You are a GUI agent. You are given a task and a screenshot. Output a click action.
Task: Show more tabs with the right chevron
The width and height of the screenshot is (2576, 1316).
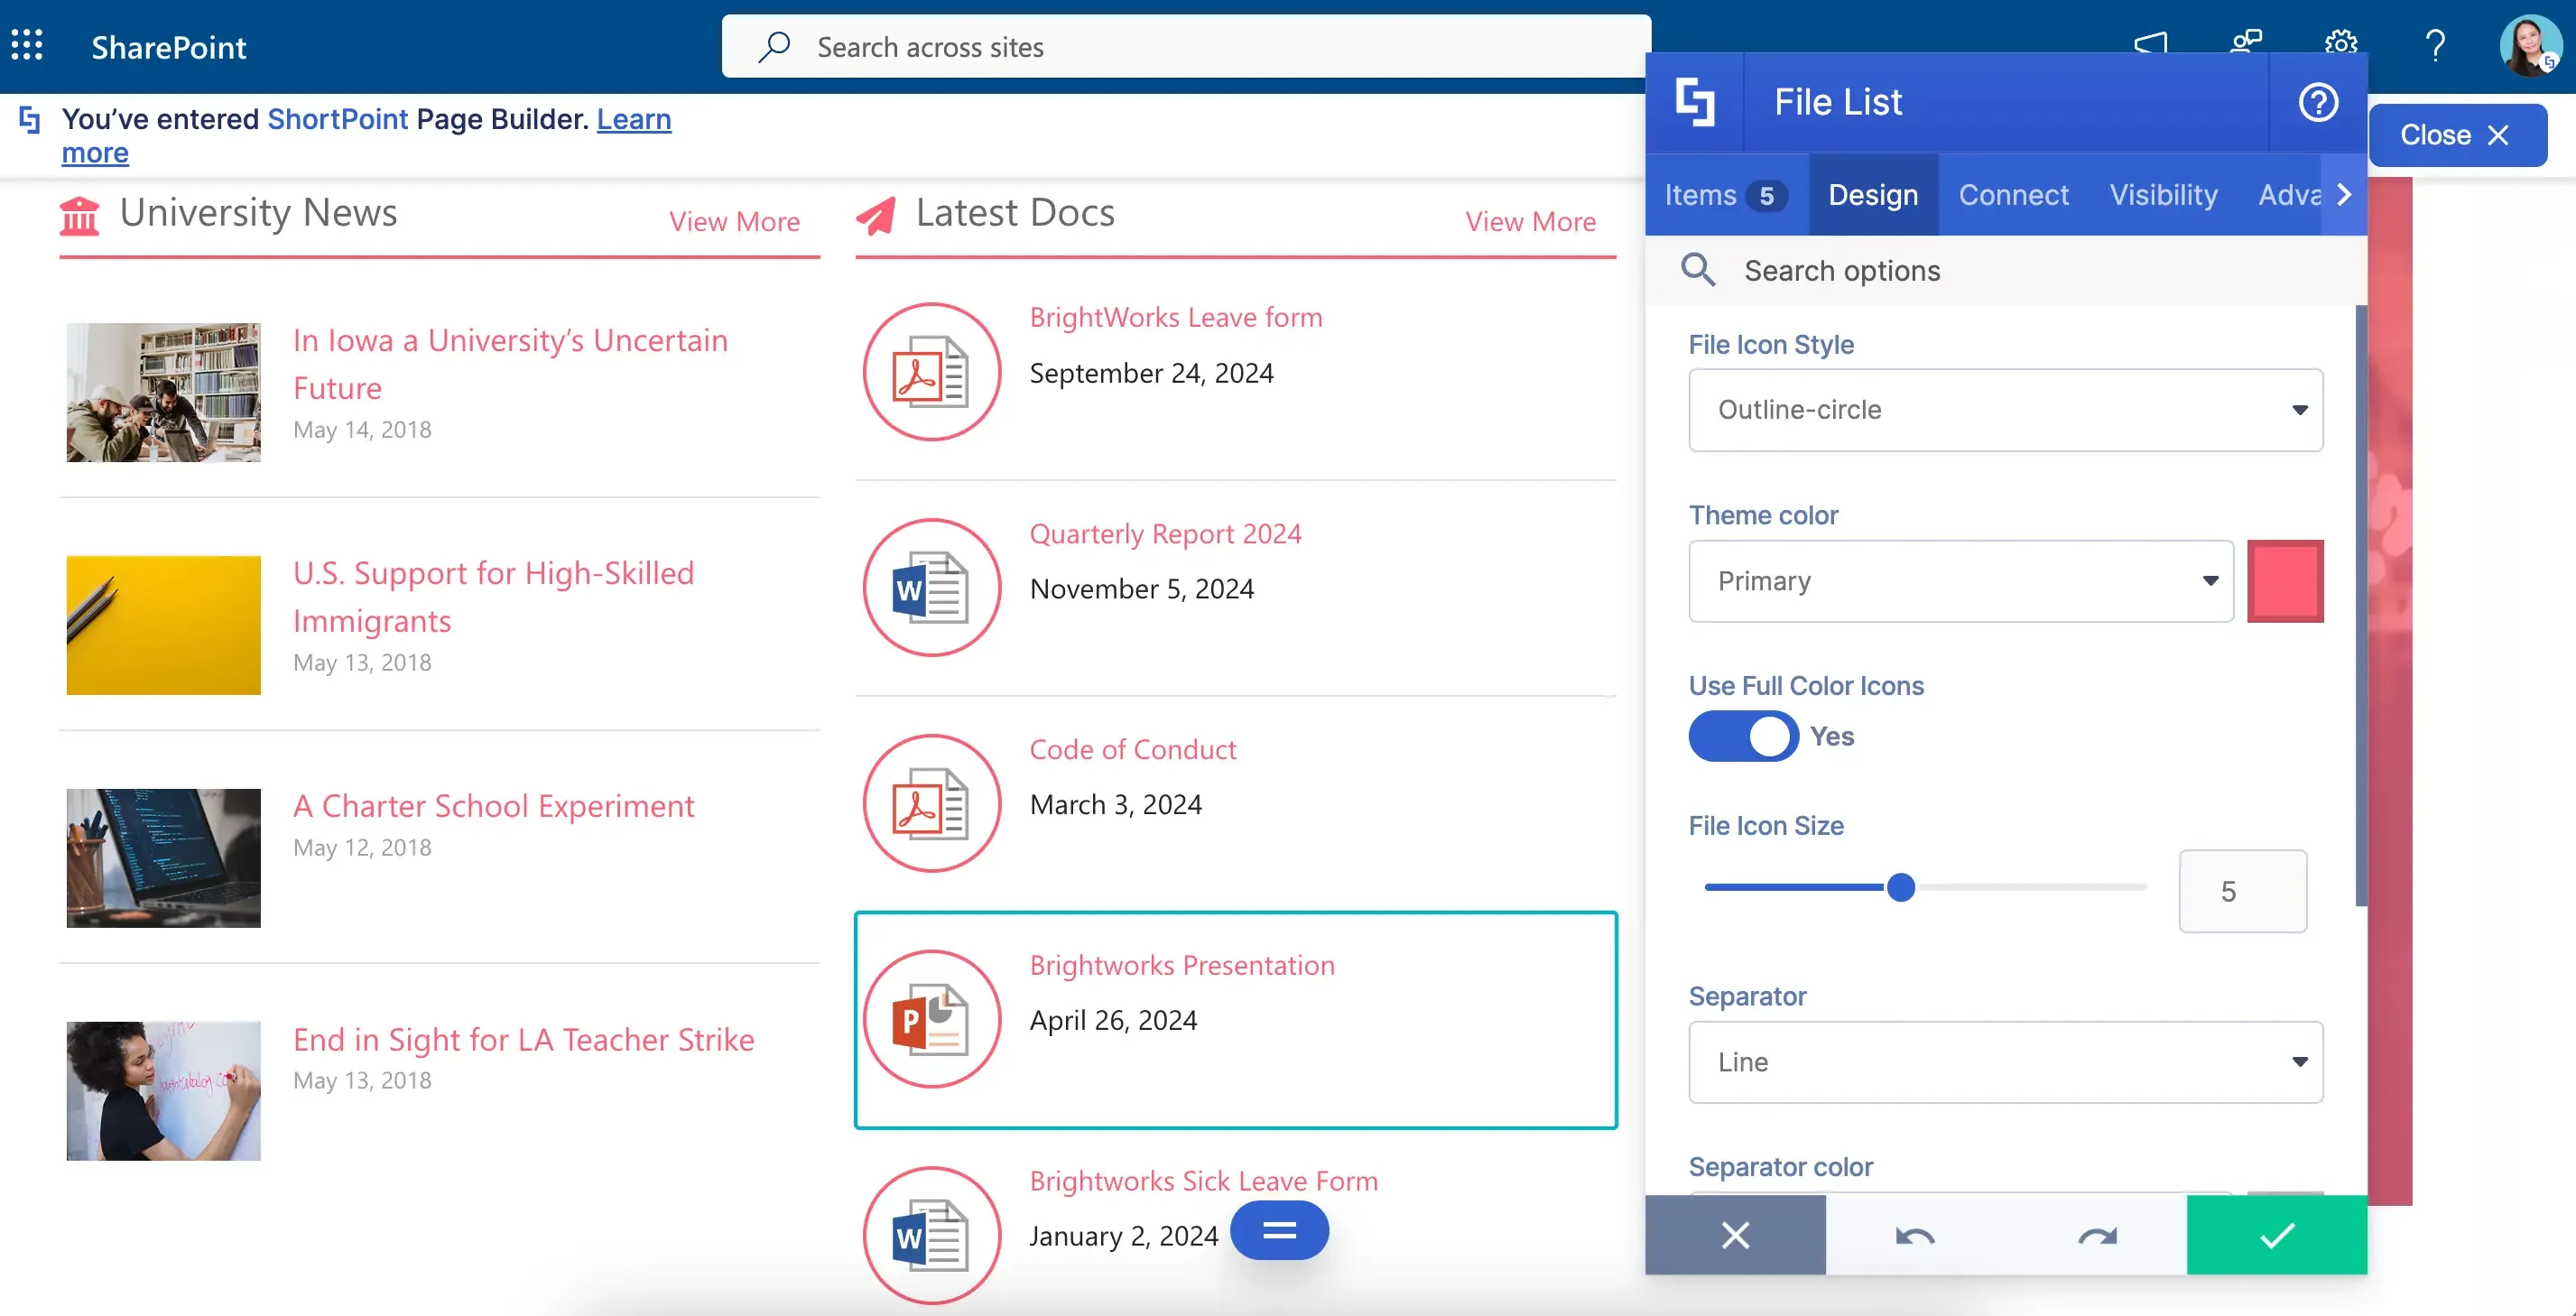point(2344,195)
